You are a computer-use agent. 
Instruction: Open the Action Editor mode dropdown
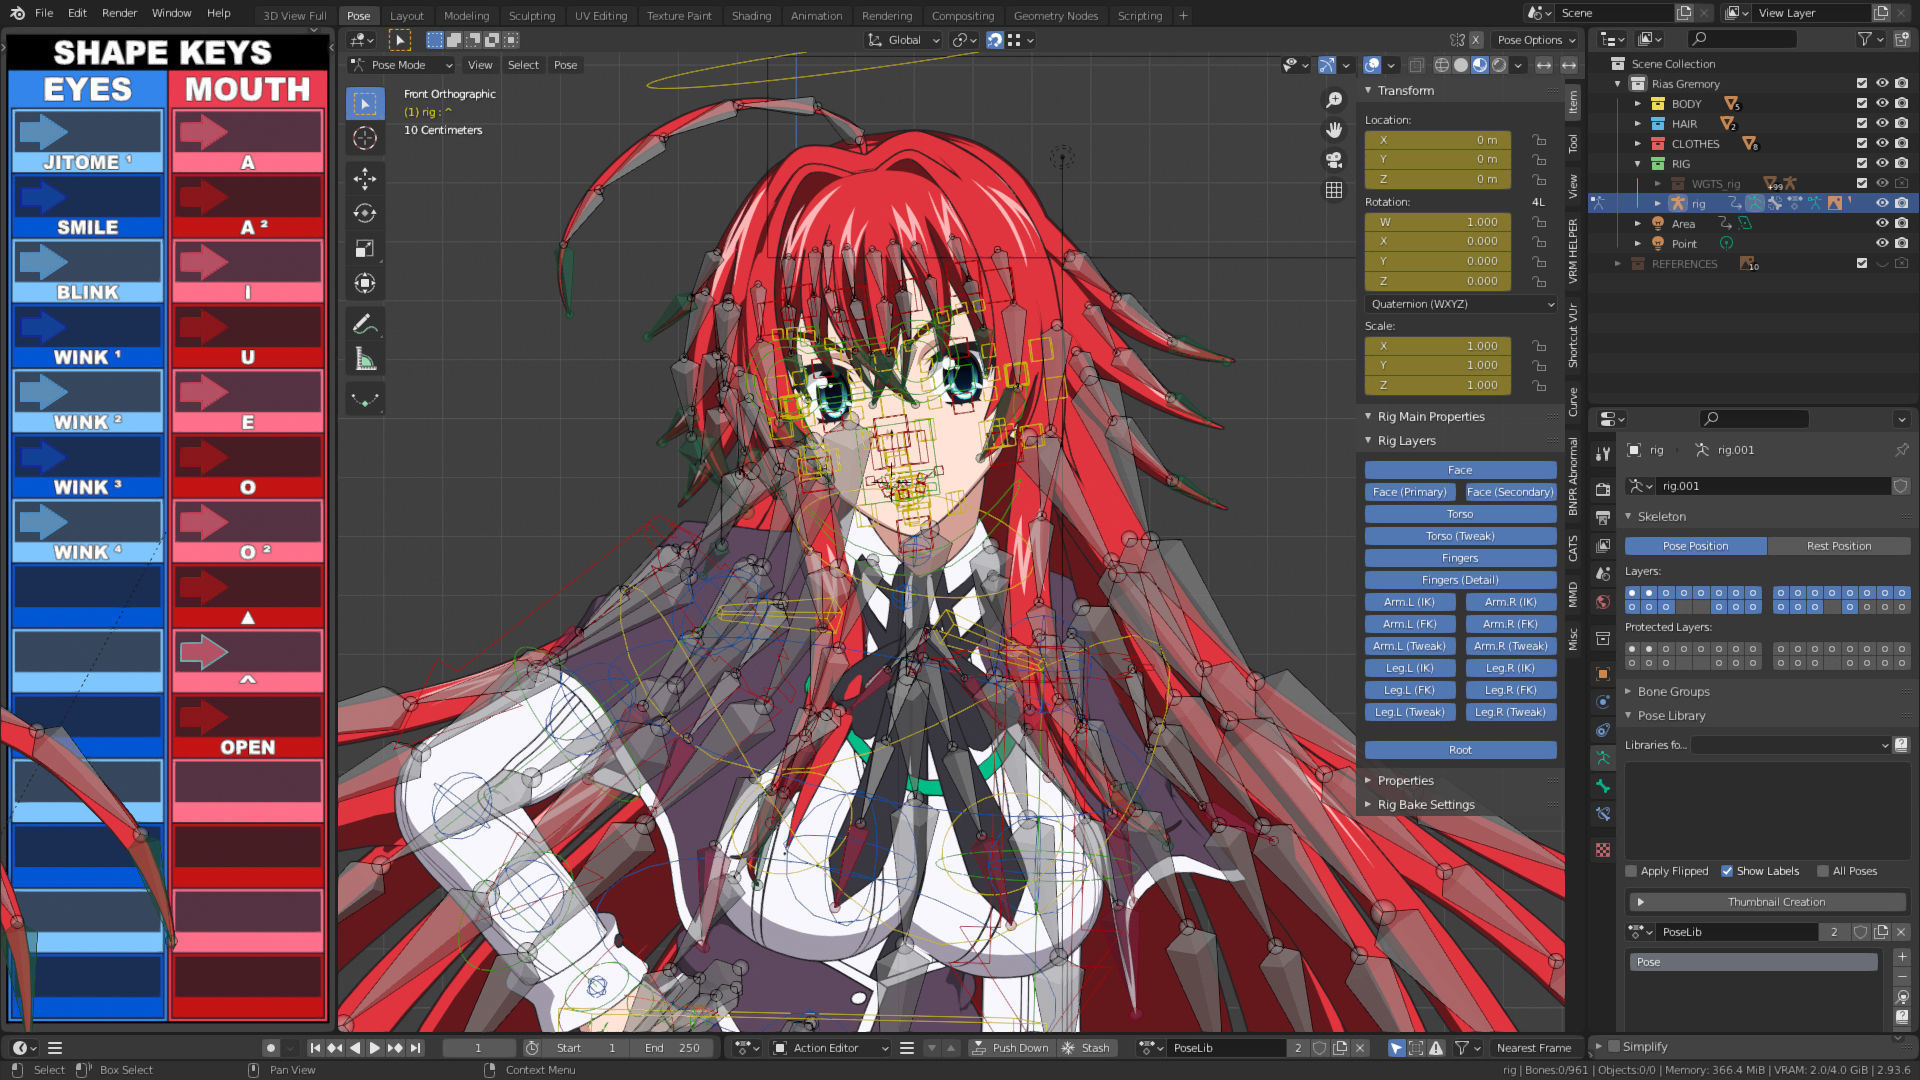point(832,1048)
